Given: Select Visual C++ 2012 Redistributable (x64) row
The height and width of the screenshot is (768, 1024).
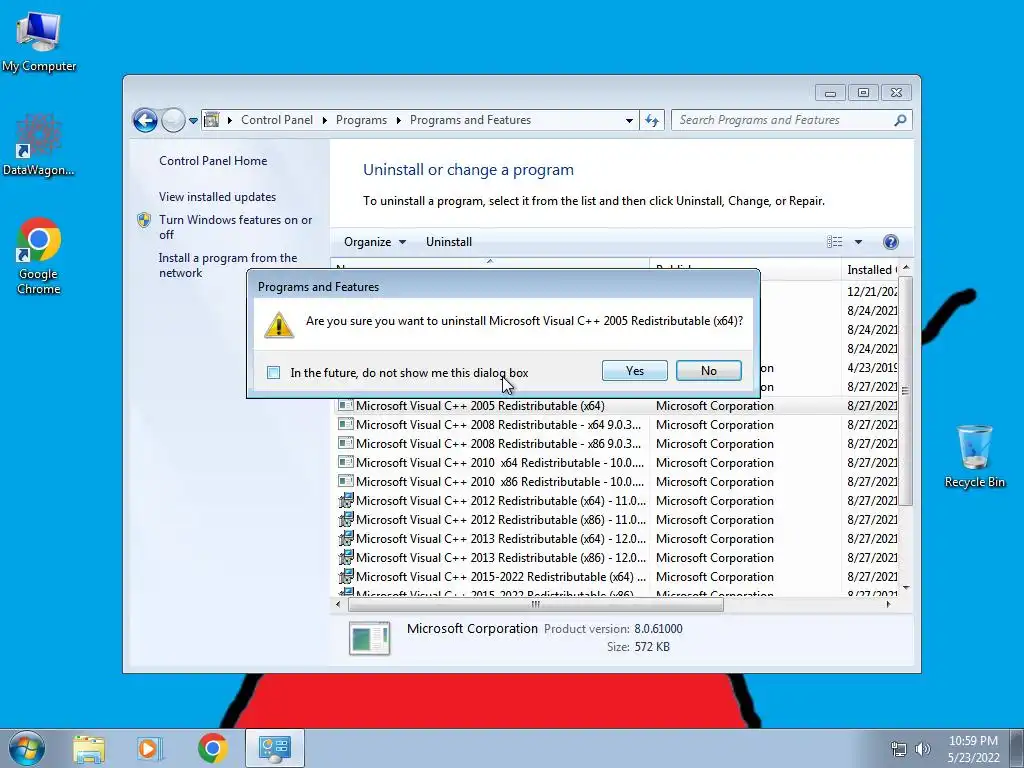Looking at the screenshot, I should click(616, 500).
